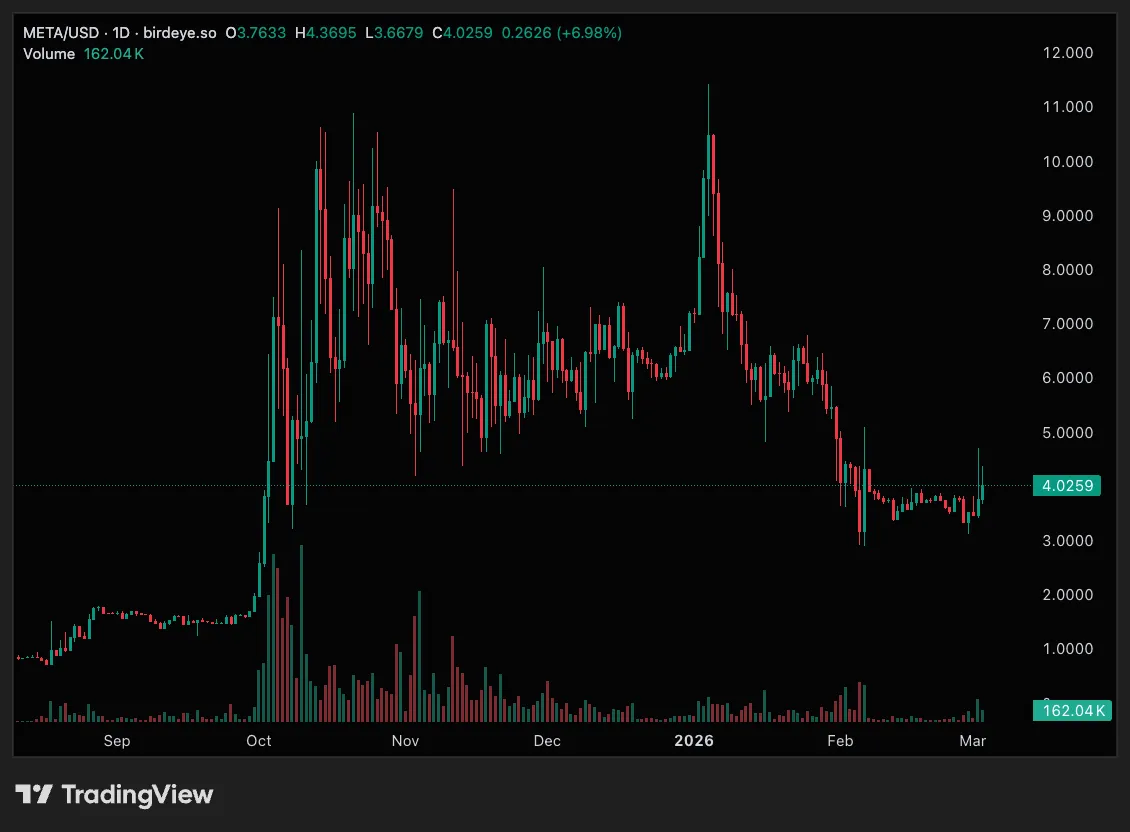This screenshot has width=1130, height=832.
Task: Select the Feb label on time axis
Action: pos(840,741)
